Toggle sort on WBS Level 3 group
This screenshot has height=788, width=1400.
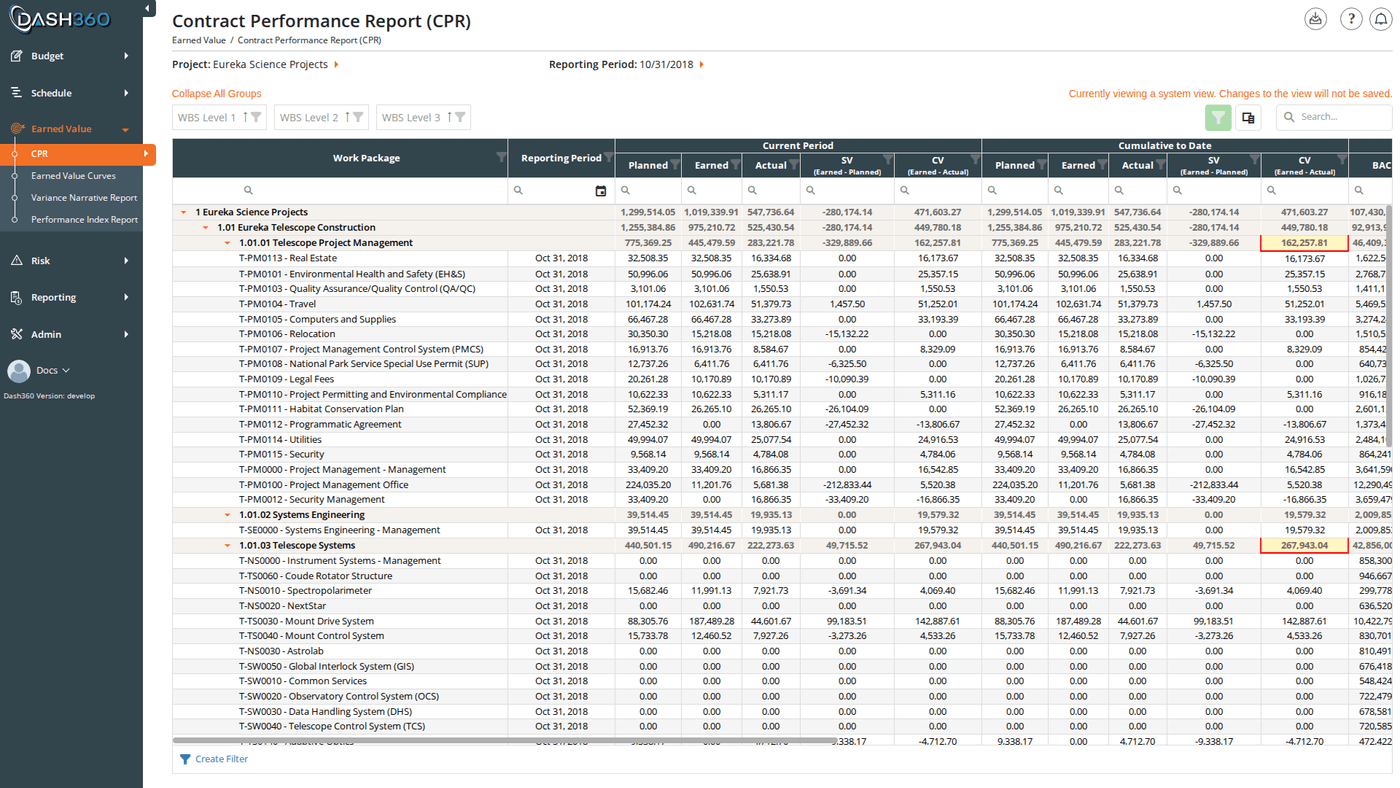pos(449,117)
